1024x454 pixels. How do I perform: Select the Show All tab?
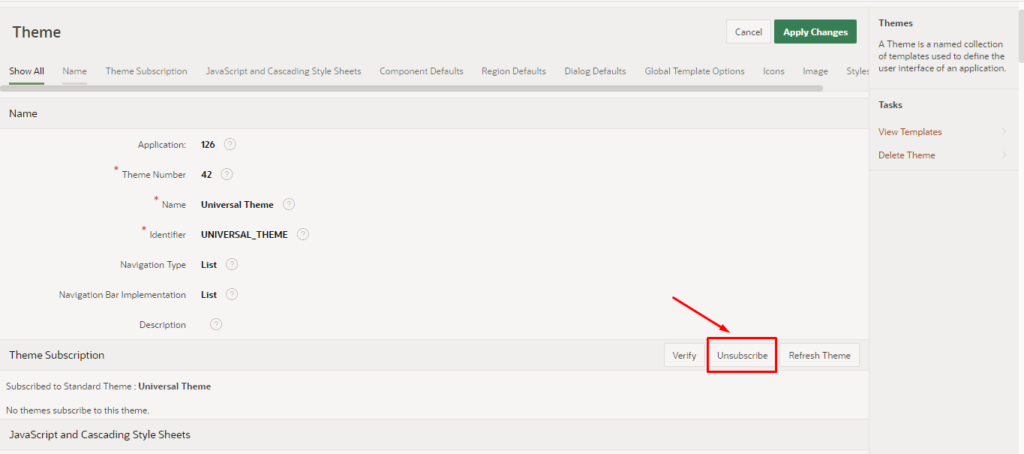pos(26,71)
